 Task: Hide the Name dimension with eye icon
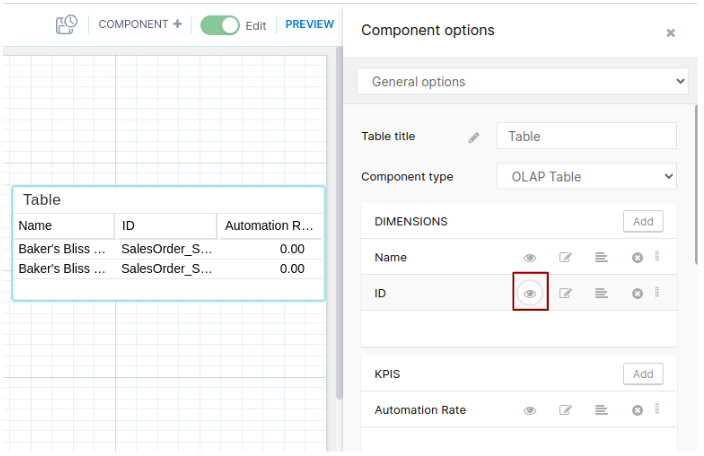530,258
